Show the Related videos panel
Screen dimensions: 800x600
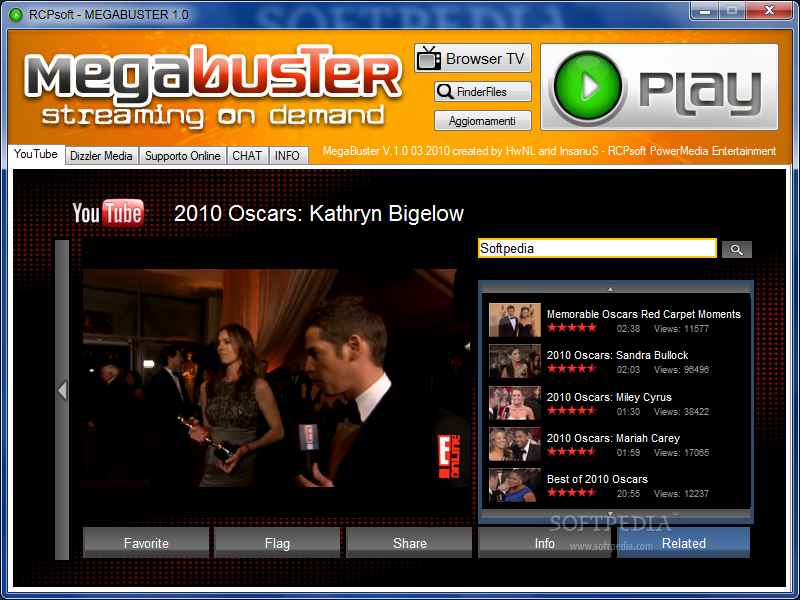684,543
